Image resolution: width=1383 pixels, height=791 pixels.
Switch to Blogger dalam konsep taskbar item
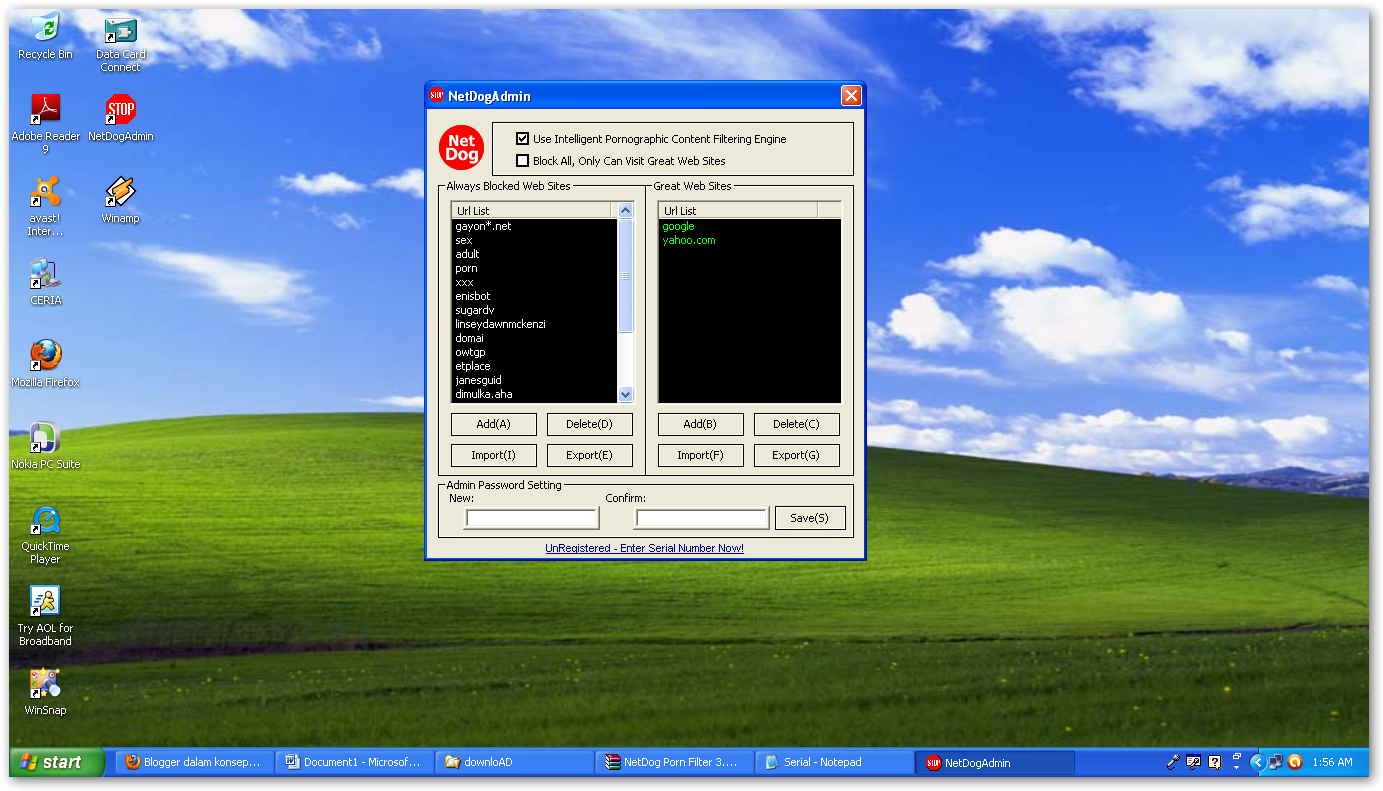pyautogui.click(x=194, y=762)
